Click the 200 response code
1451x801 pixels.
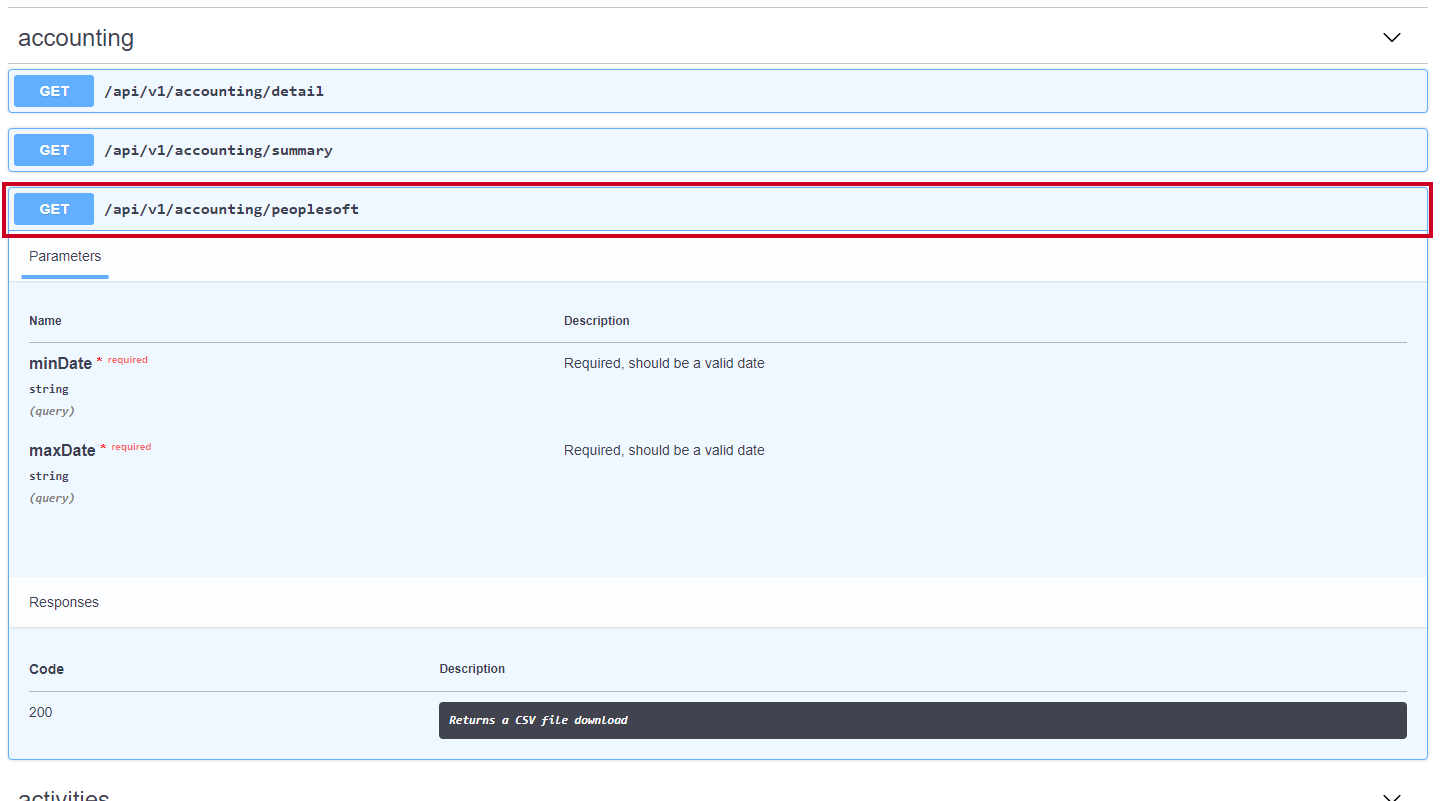click(41, 712)
